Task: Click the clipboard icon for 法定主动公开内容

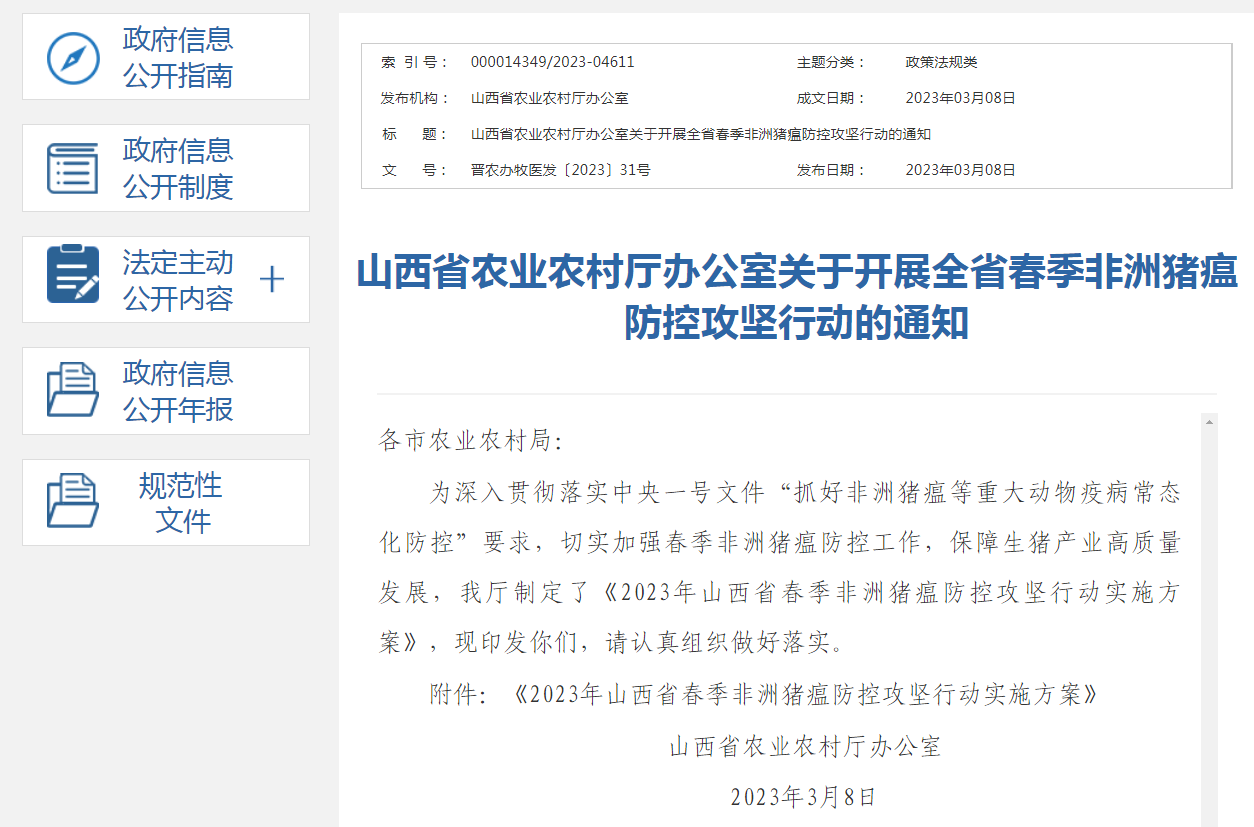Action: point(73,275)
